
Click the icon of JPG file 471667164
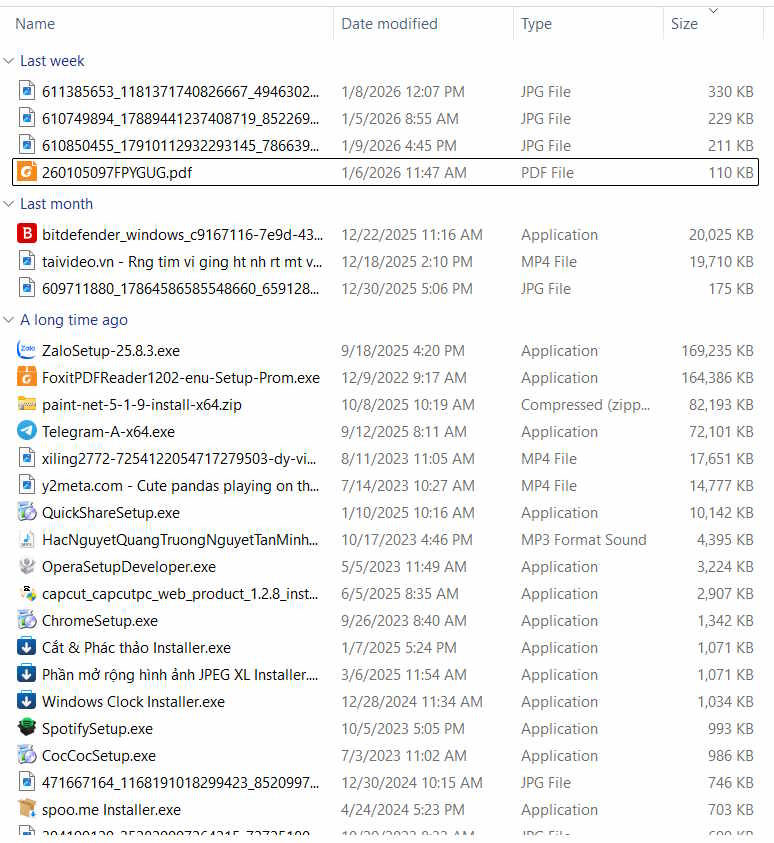(x=27, y=782)
